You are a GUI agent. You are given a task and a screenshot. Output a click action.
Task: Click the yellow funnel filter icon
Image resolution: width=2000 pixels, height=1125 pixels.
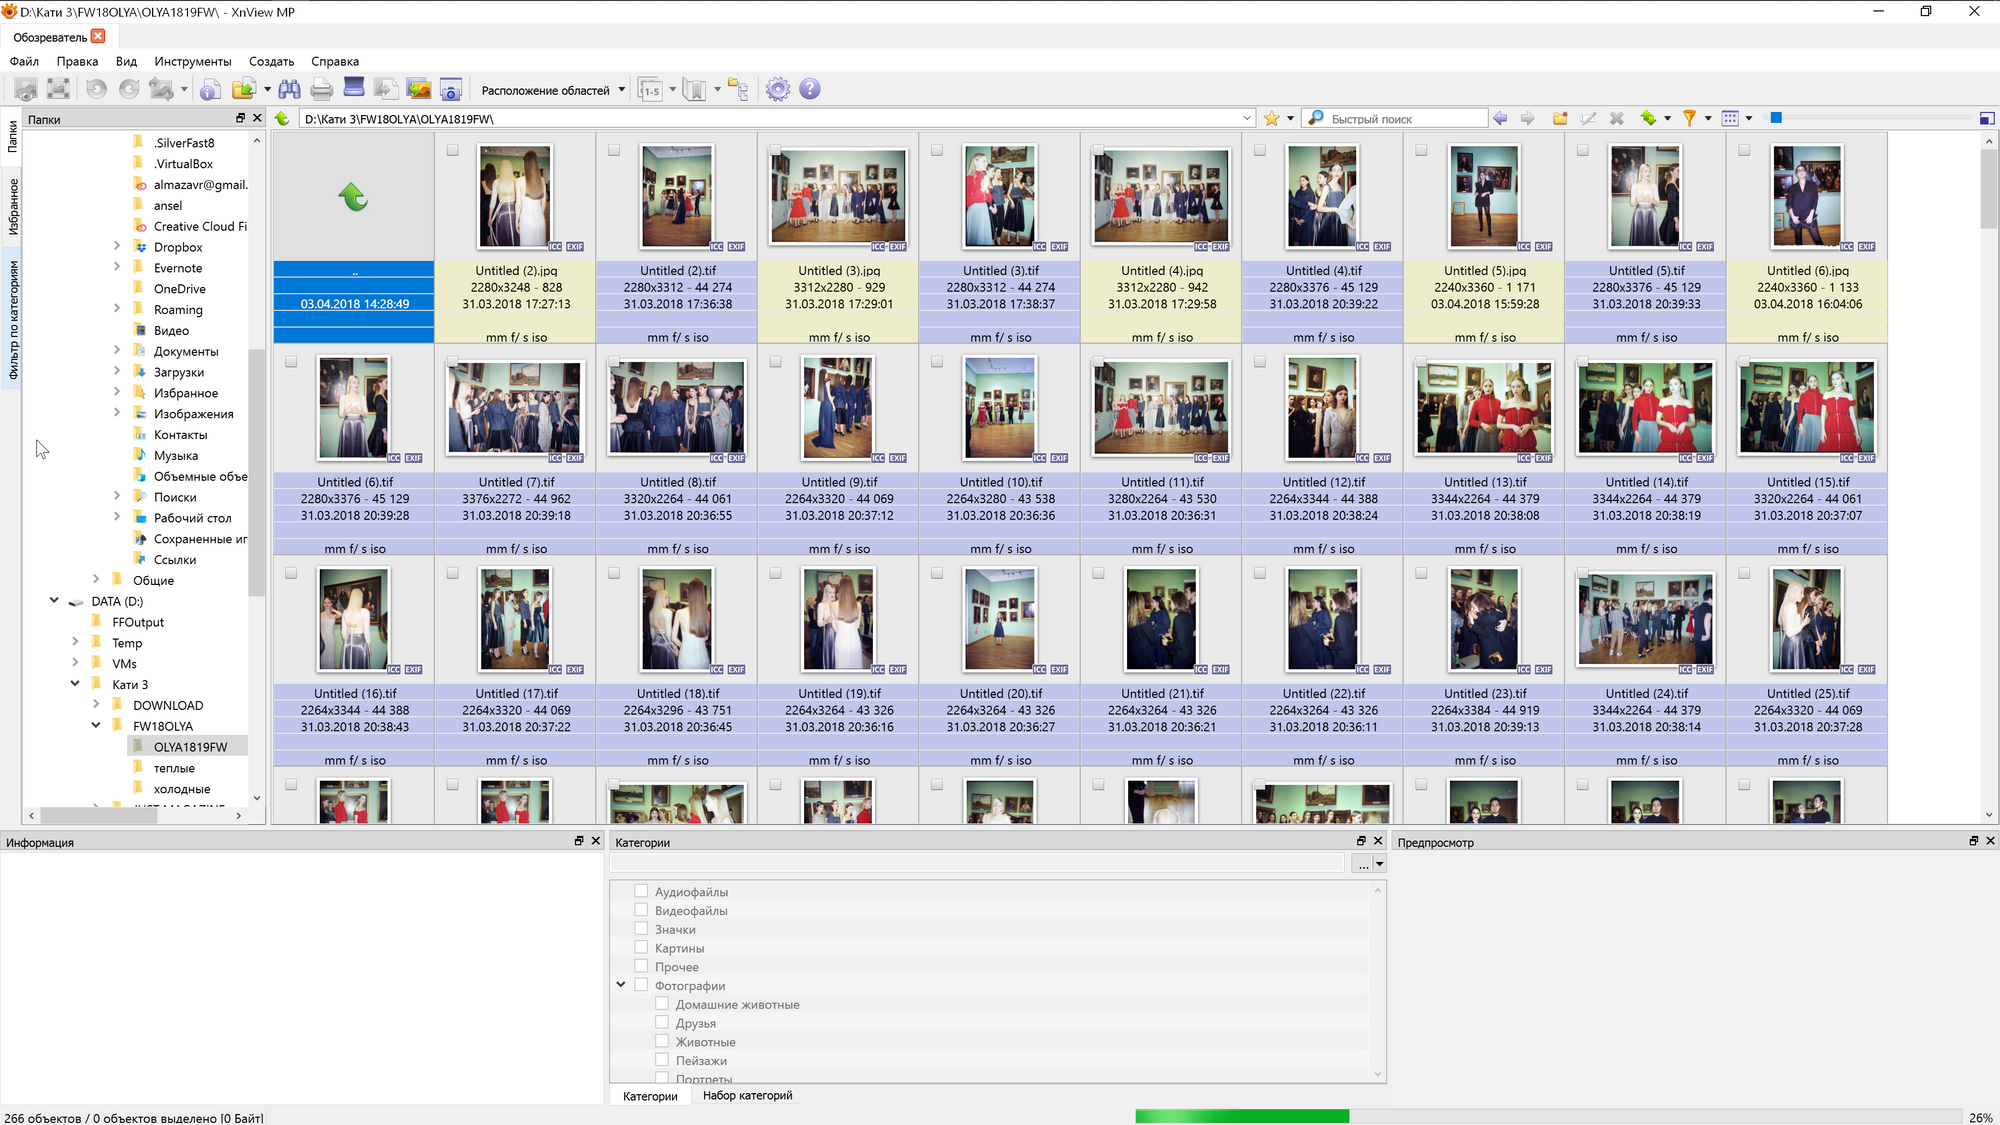coord(1689,118)
